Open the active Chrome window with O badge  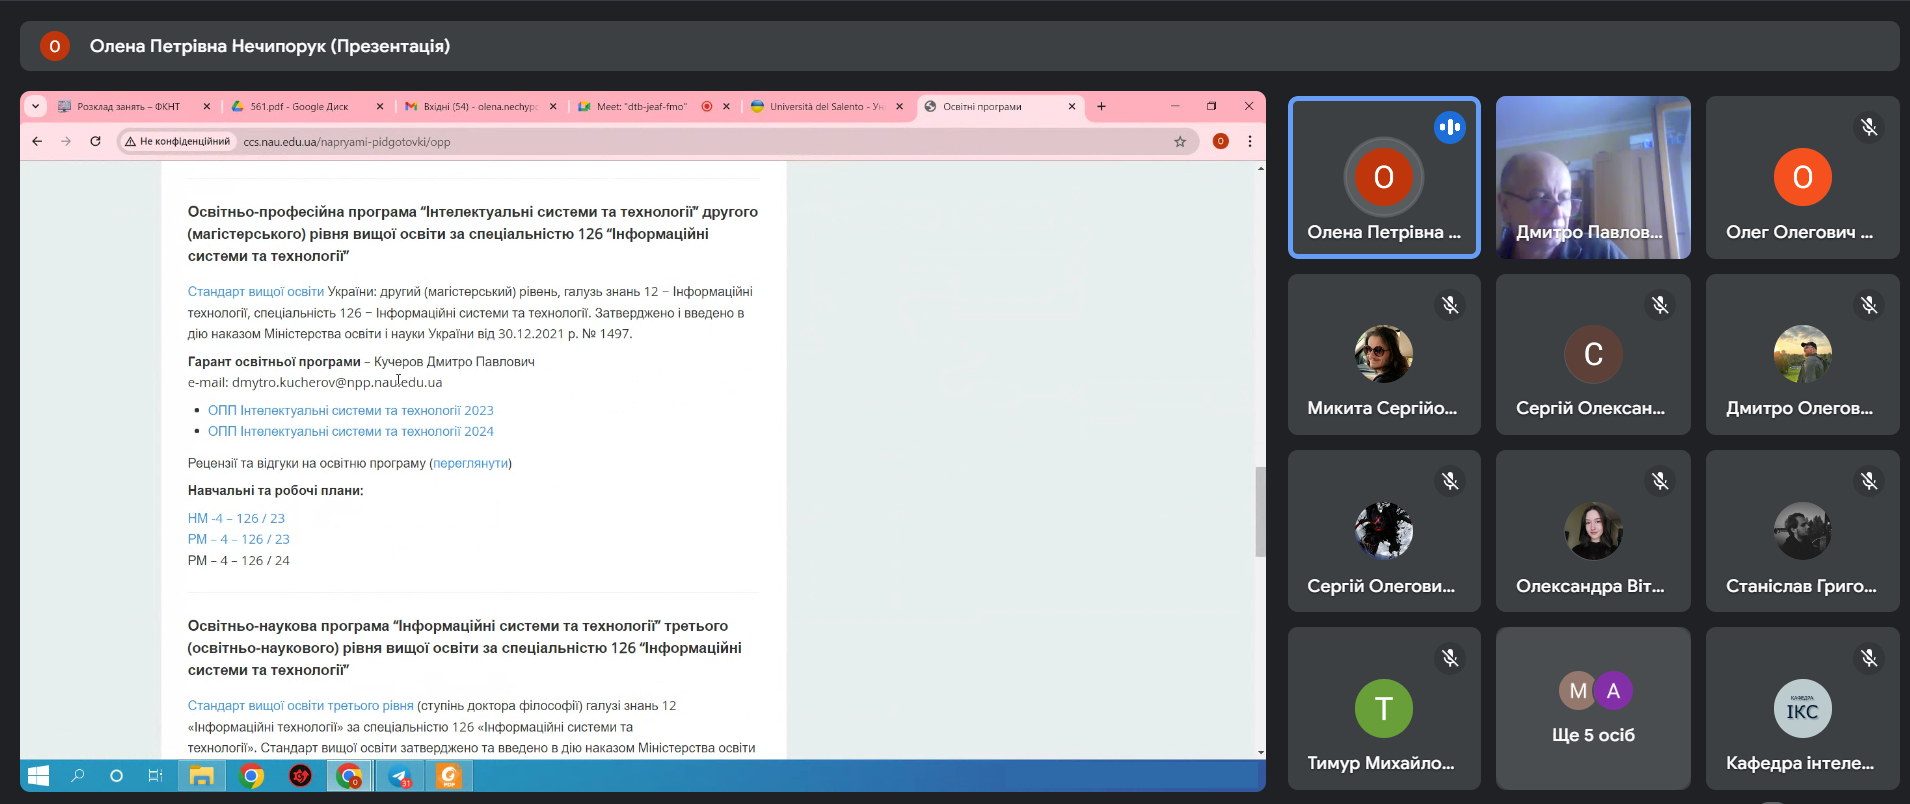[x=349, y=776]
